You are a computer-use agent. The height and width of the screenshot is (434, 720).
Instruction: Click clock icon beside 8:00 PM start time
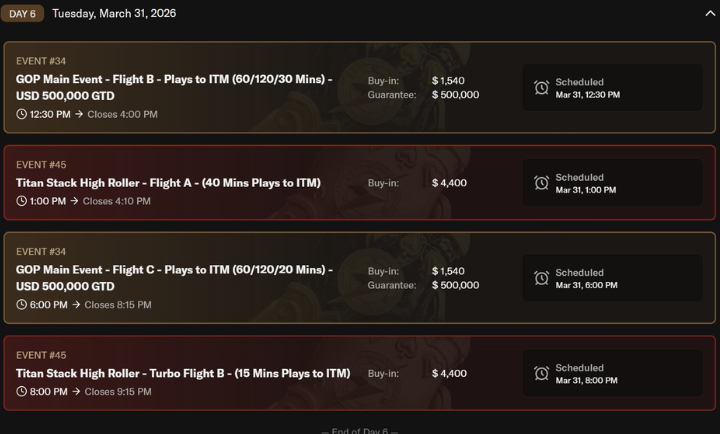(x=22, y=392)
